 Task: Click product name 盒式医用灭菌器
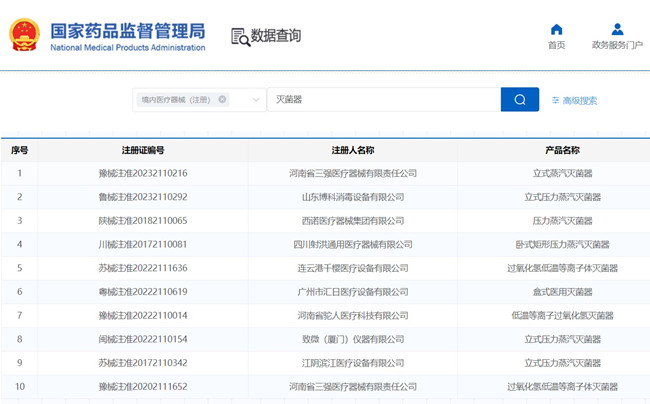(x=562, y=292)
